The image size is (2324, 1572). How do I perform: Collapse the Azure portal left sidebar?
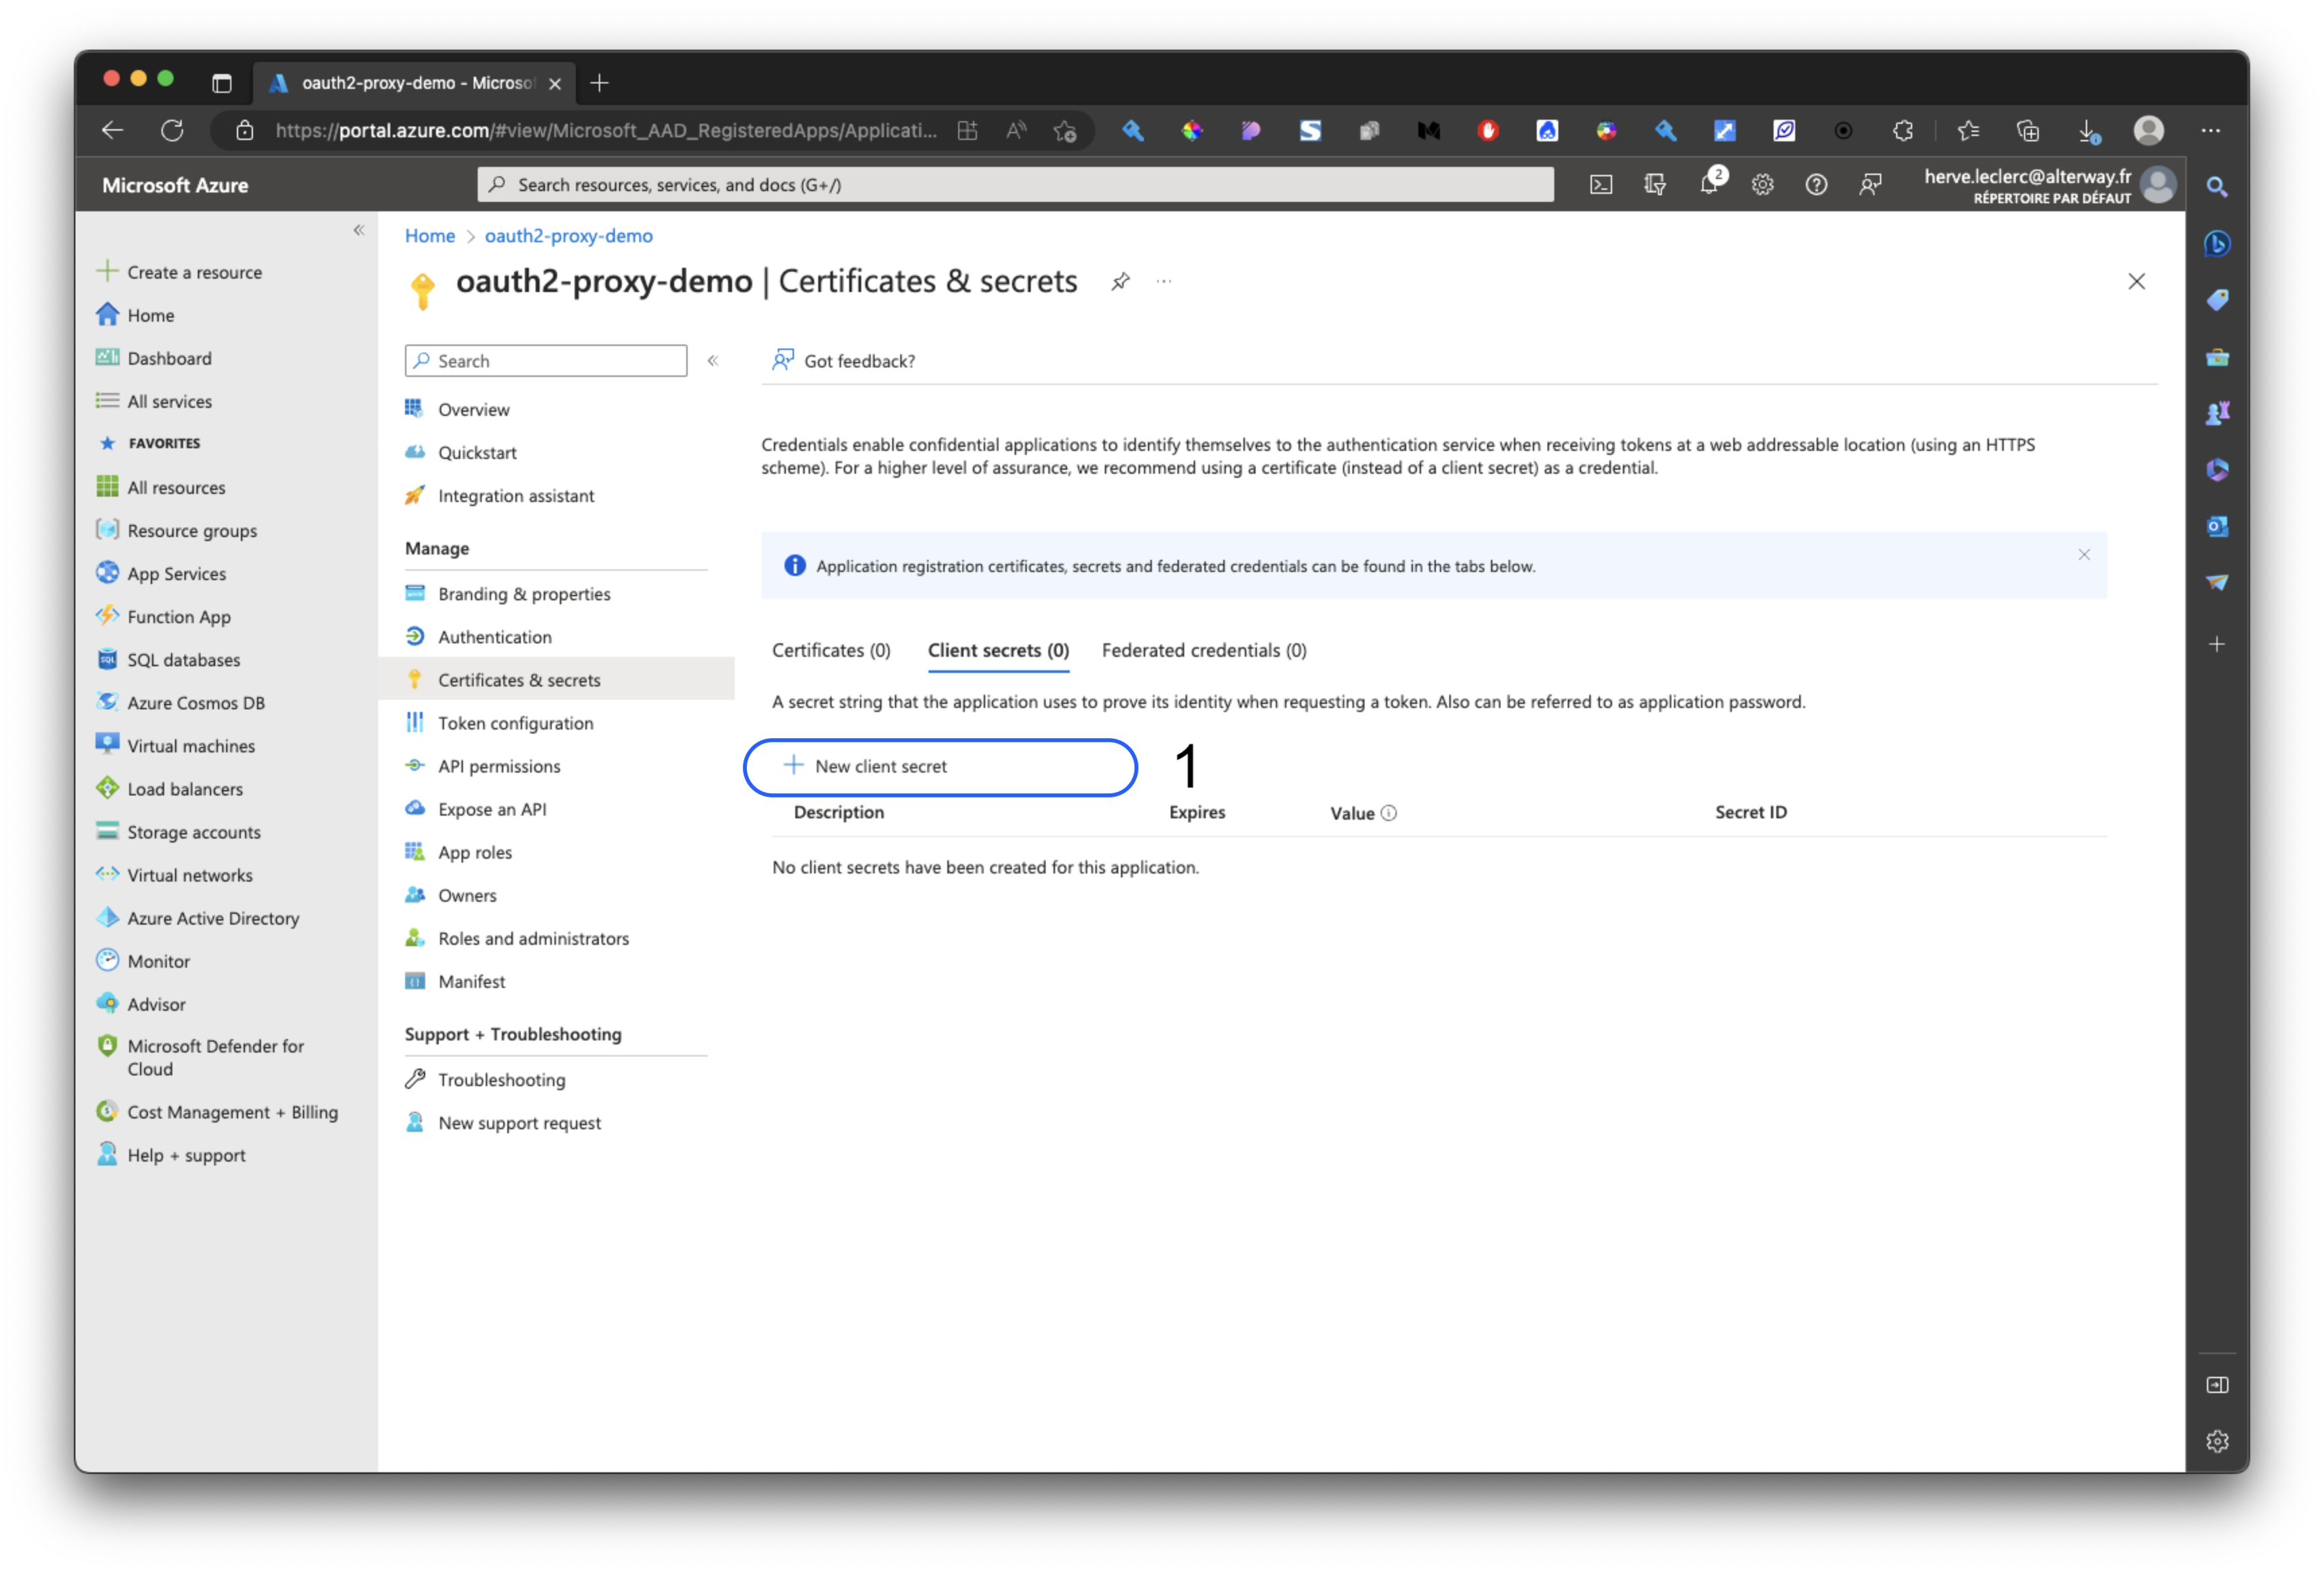(359, 231)
